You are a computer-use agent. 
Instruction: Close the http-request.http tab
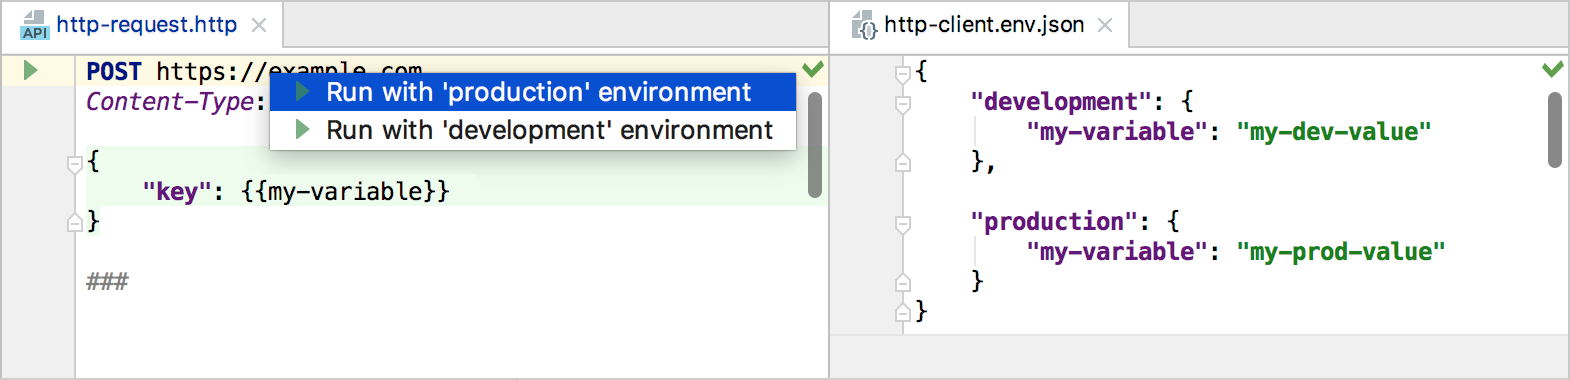259,25
